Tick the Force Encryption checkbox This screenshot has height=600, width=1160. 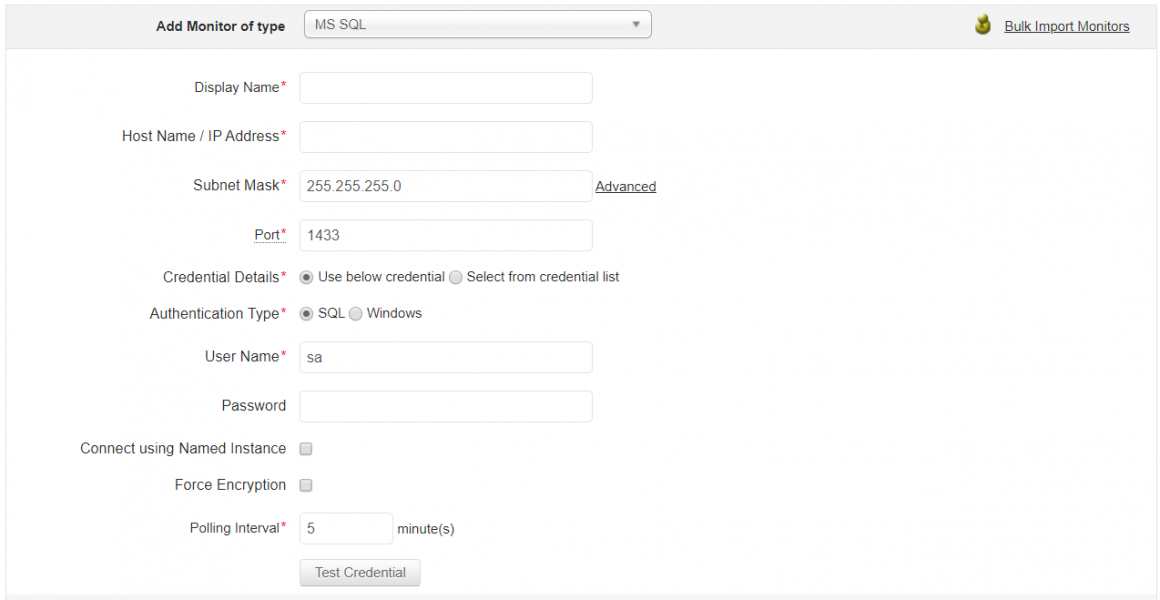click(307, 485)
